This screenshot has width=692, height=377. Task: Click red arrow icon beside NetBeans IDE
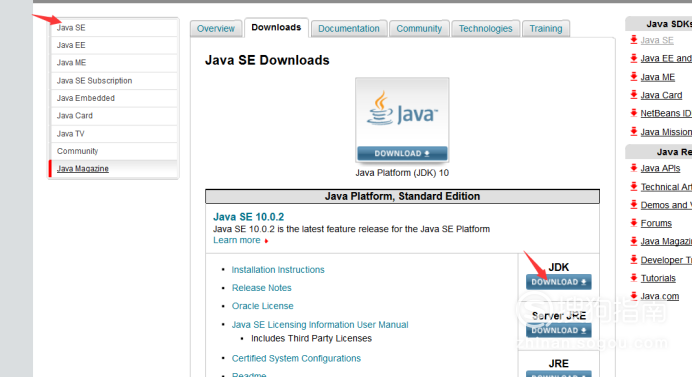[x=634, y=113]
